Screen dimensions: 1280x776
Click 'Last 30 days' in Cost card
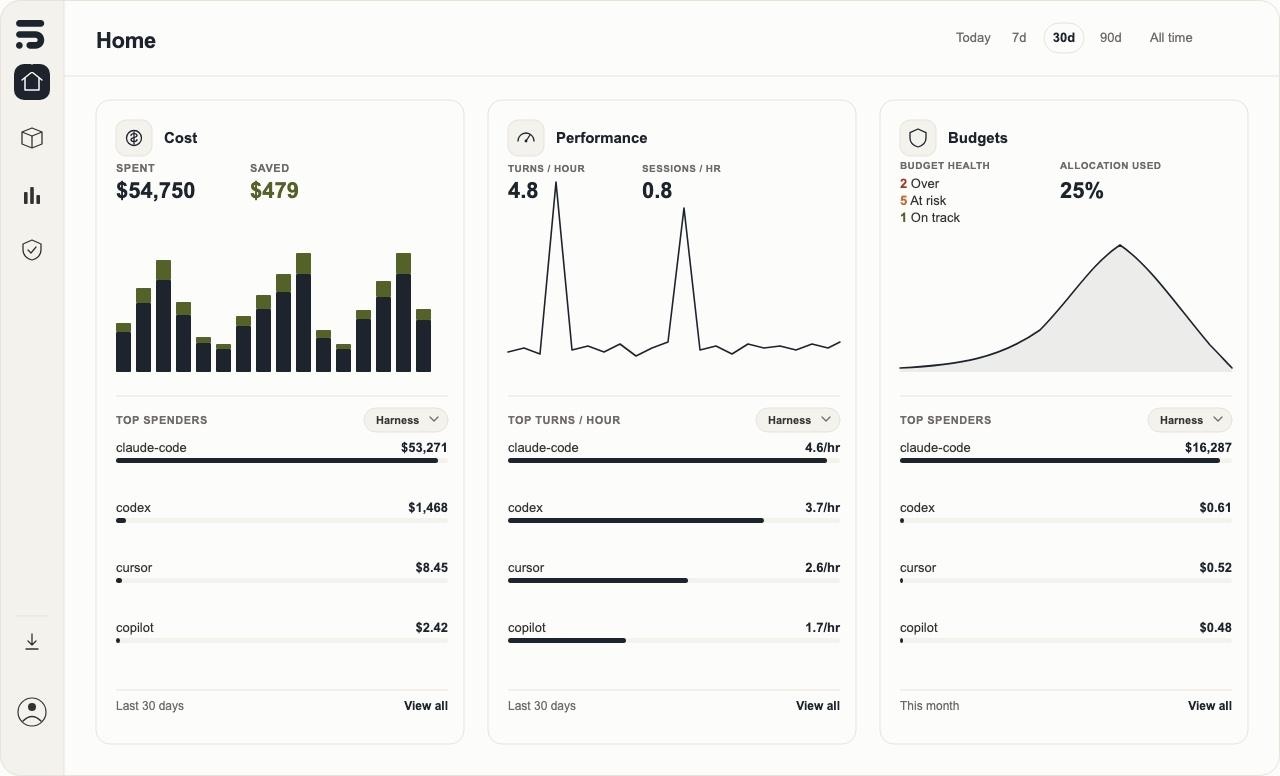150,706
